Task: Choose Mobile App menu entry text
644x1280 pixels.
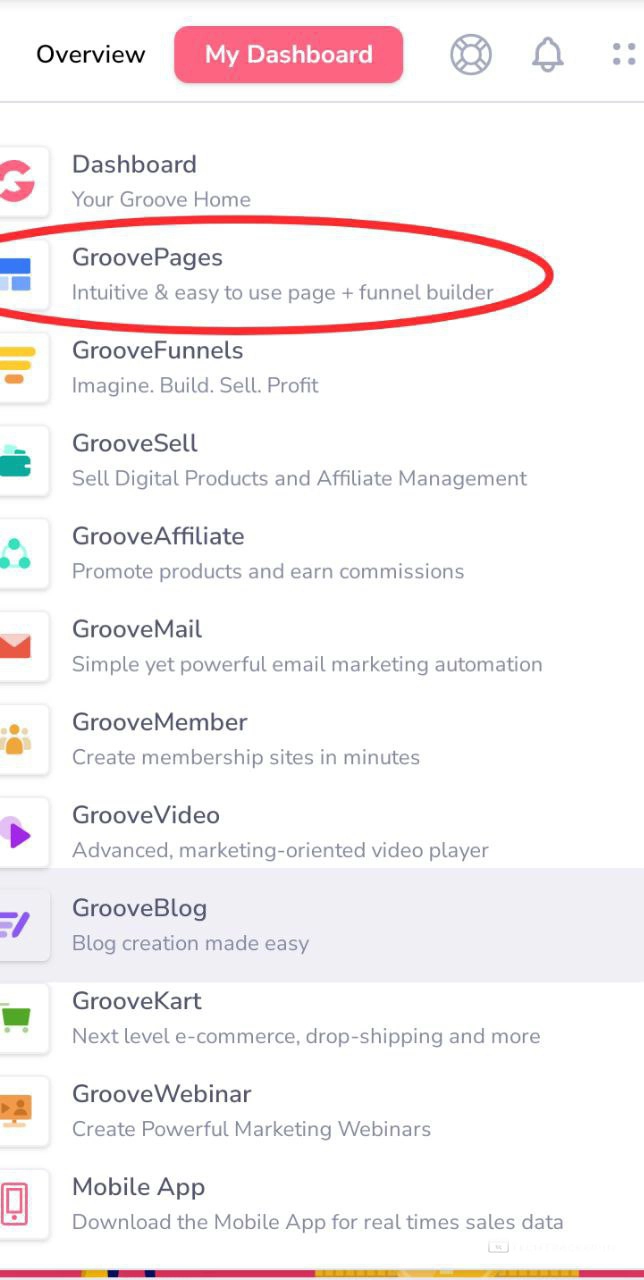Action: [x=139, y=1188]
